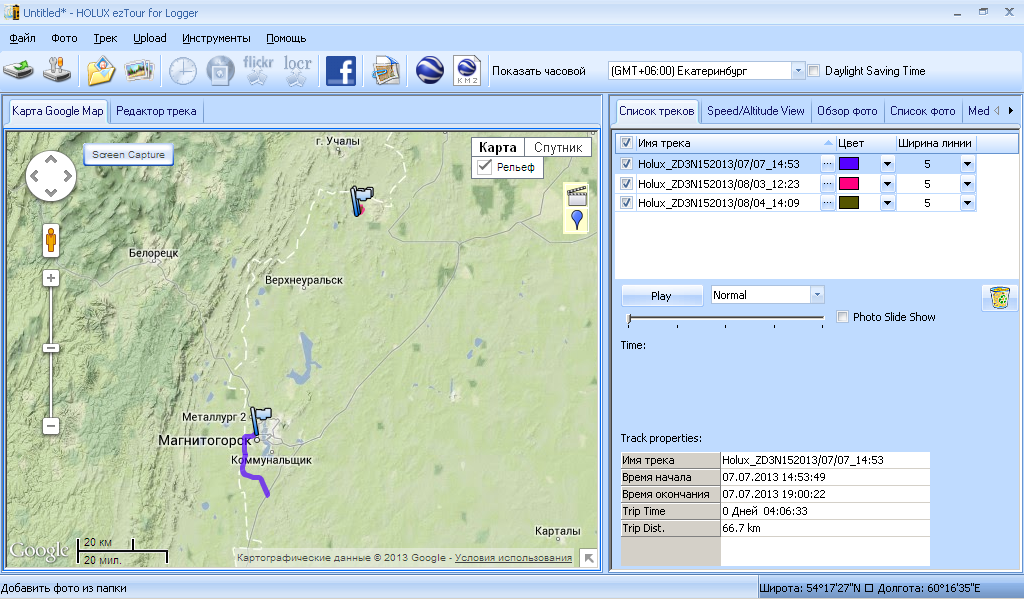Click the blue placemark pin icon
Viewport: 1024px width, 600px height.
click(x=577, y=220)
